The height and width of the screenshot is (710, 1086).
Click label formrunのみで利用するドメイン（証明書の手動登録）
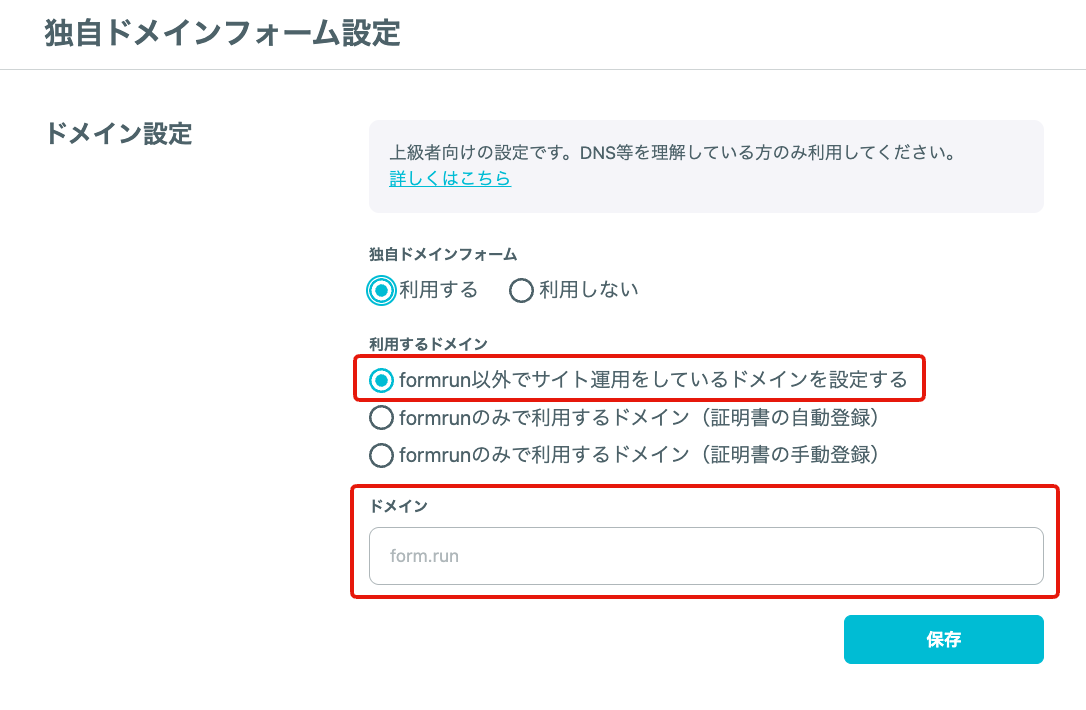coord(640,455)
